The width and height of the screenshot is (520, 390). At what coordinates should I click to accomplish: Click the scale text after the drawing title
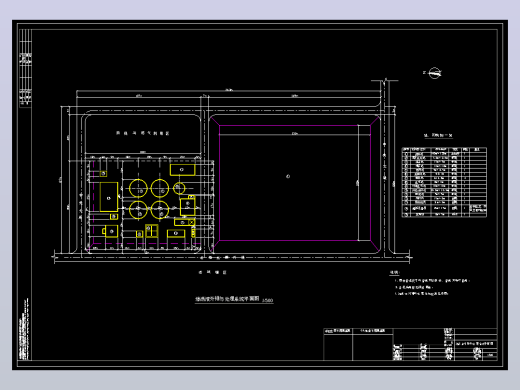pyautogui.click(x=267, y=300)
